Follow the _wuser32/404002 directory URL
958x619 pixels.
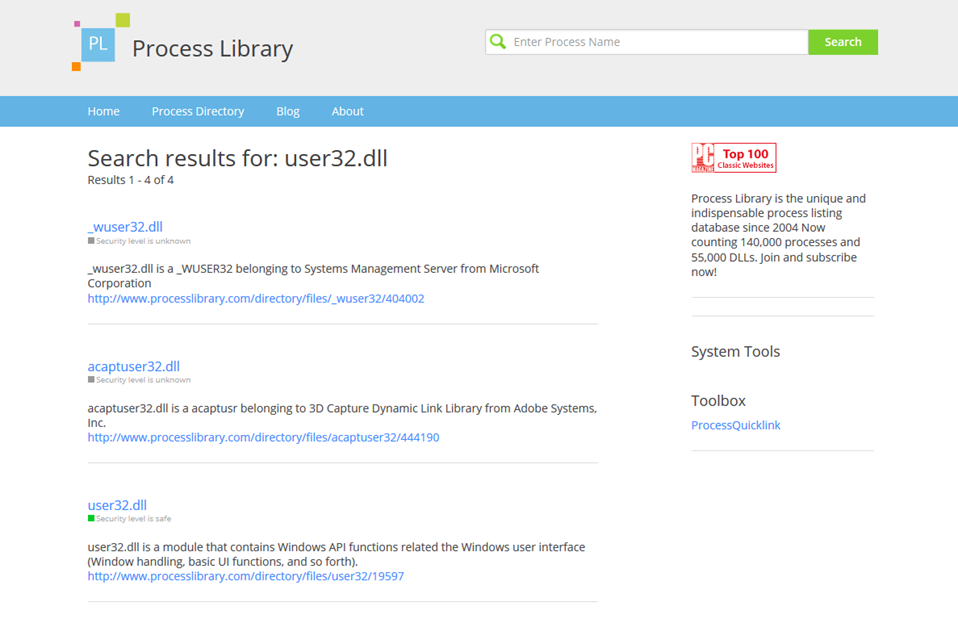[x=256, y=298]
